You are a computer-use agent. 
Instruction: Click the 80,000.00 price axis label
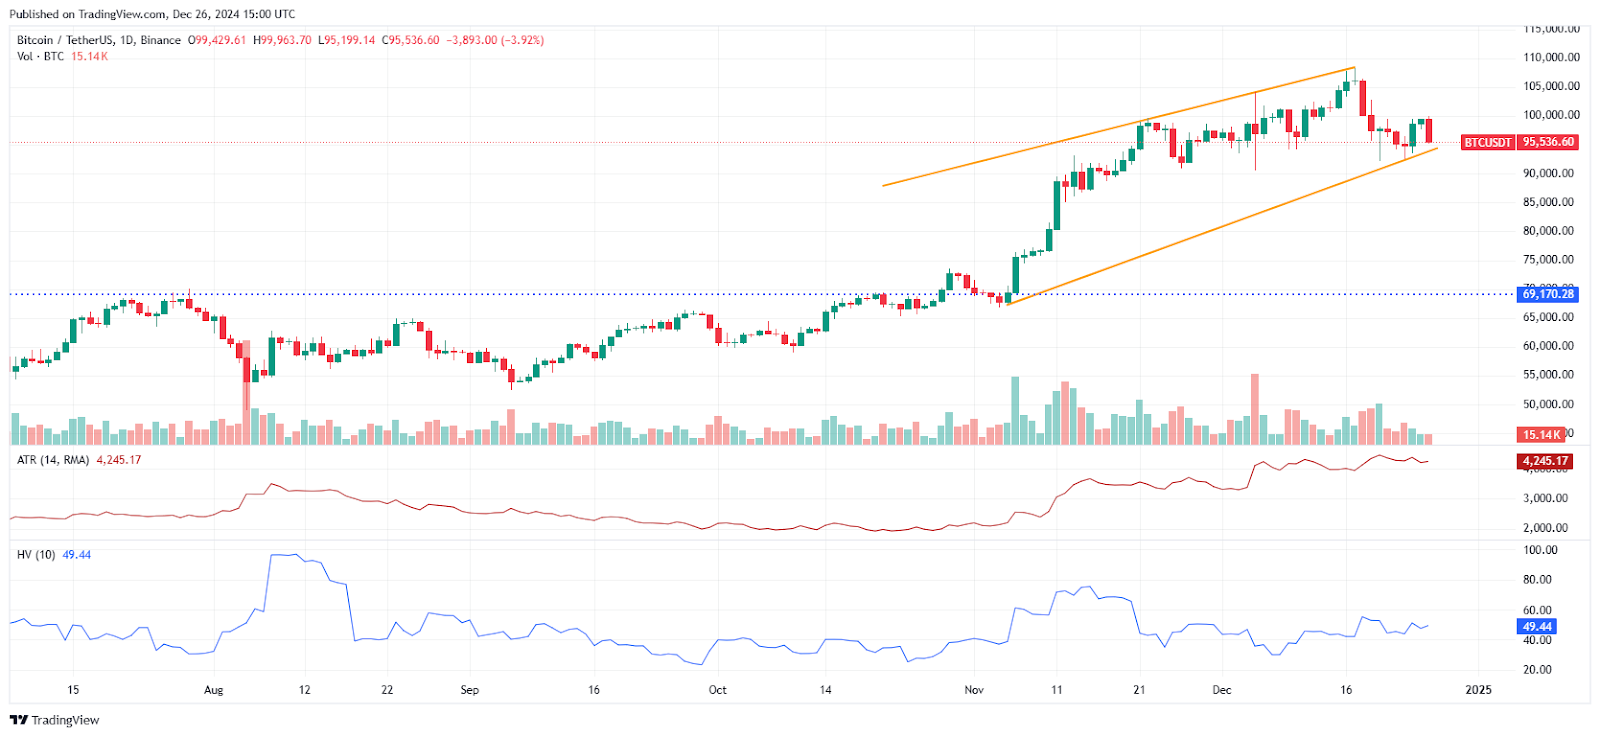1549,231
